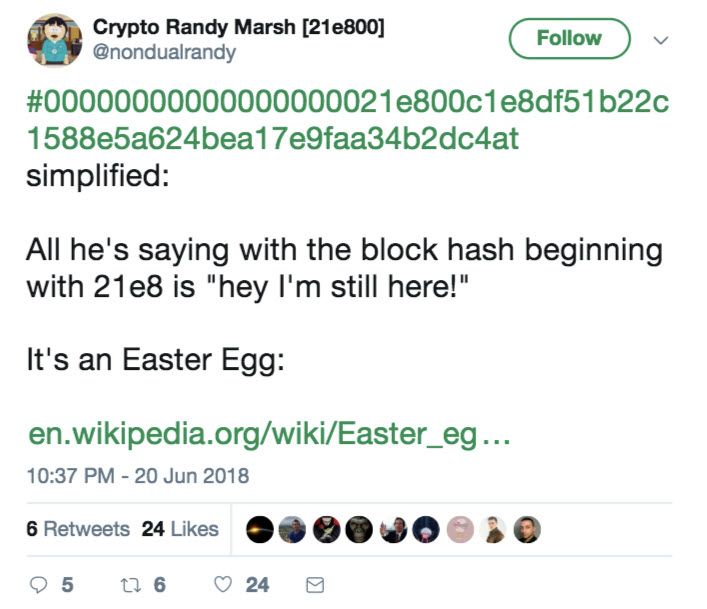Image resolution: width=707 pixels, height=609 pixels.
Task: Open Crypto Randy Marsh profile avatar
Action: [x=55, y=40]
